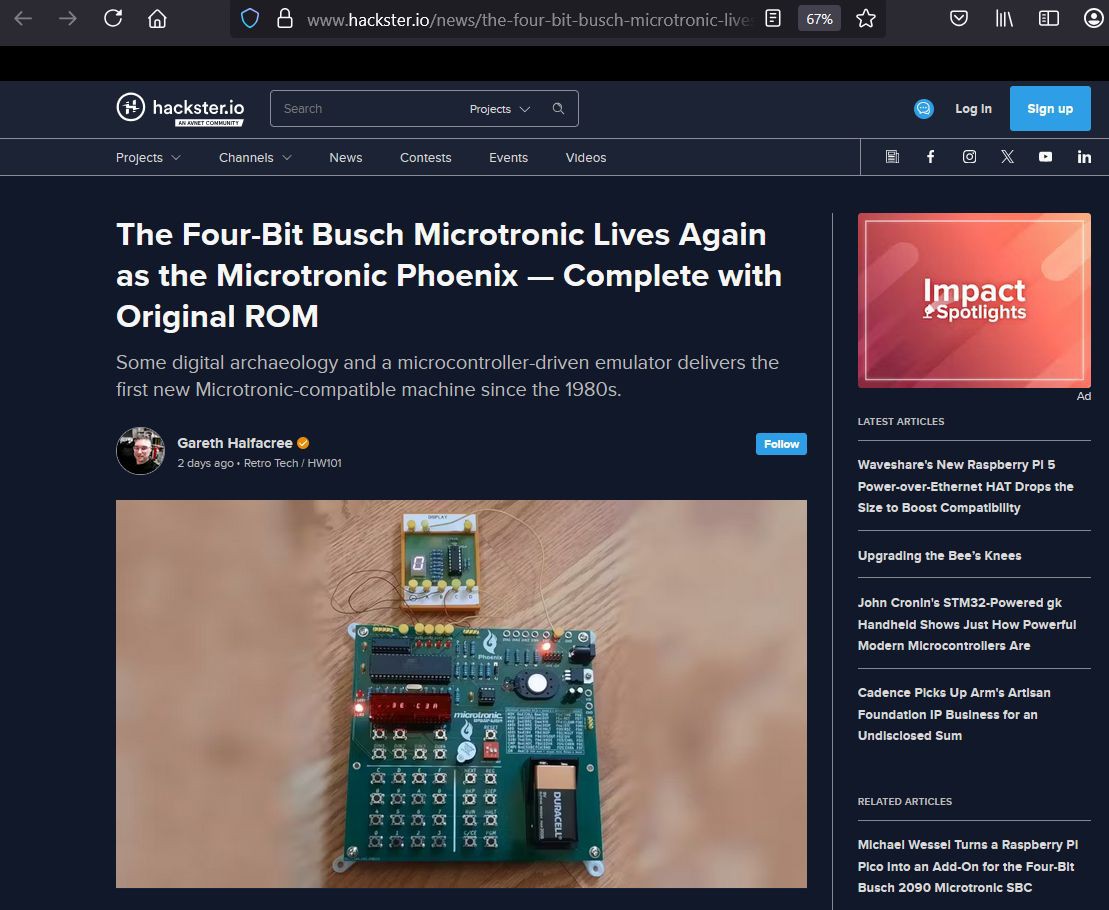Viewport: 1109px width, 910px height.
Task: Toggle reader view in the address bar
Action: [773, 19]
